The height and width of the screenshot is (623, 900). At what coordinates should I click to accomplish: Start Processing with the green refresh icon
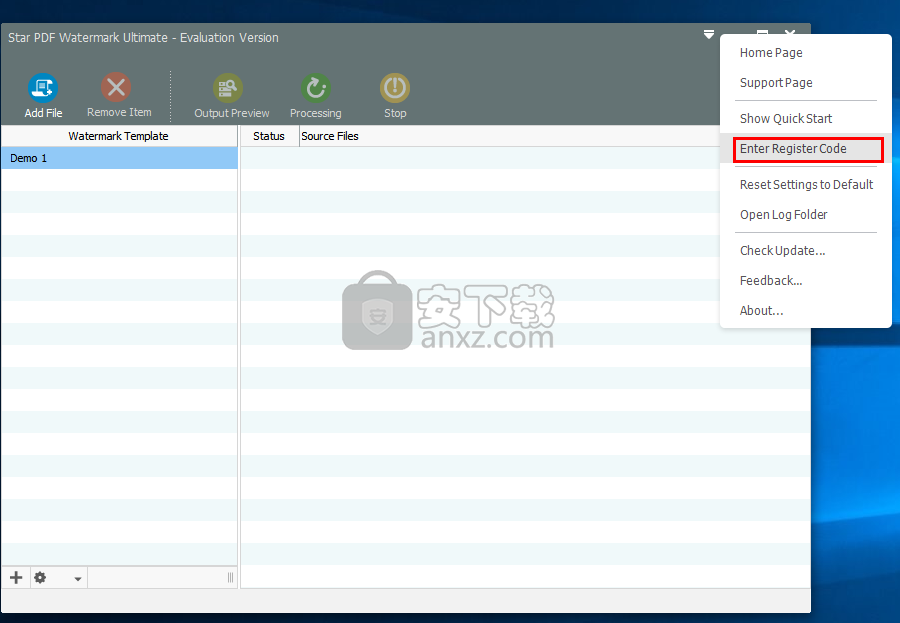point(316,88)
